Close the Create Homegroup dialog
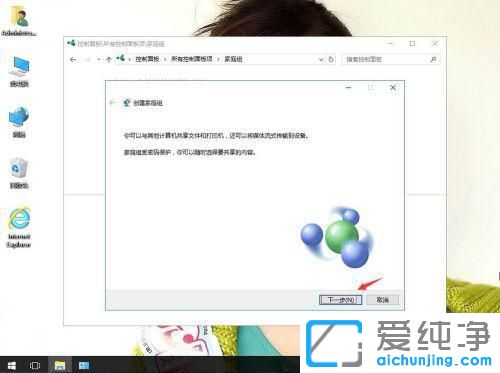The width and height of the screenshot is (500, 373). pyautogui.click(x=393, y=88)
